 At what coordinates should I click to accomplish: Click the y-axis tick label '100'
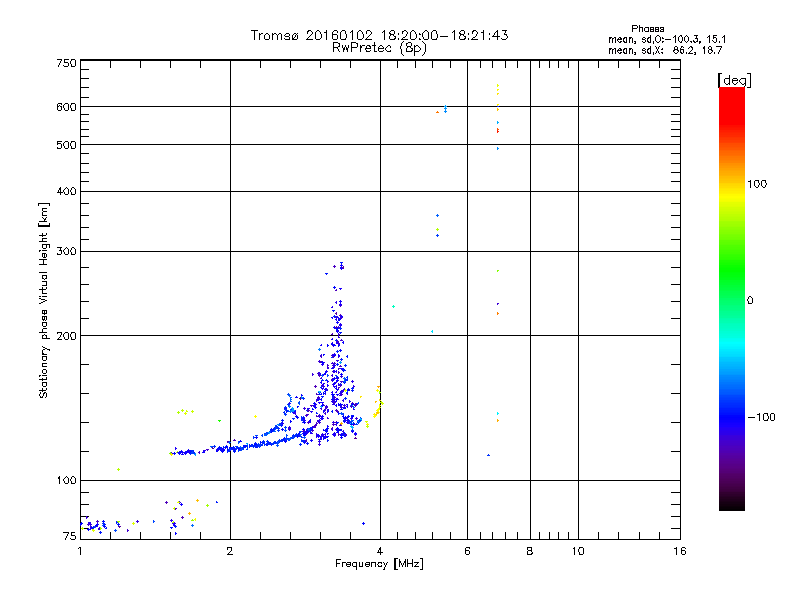(x=66, y=481)
